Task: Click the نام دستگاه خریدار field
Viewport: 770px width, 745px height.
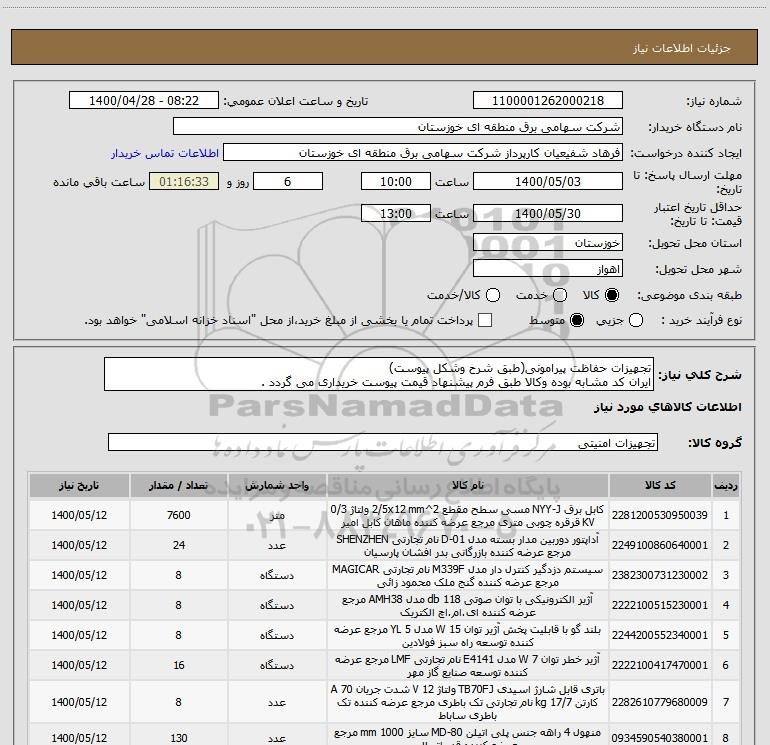Action: click(x=398, y=127)
